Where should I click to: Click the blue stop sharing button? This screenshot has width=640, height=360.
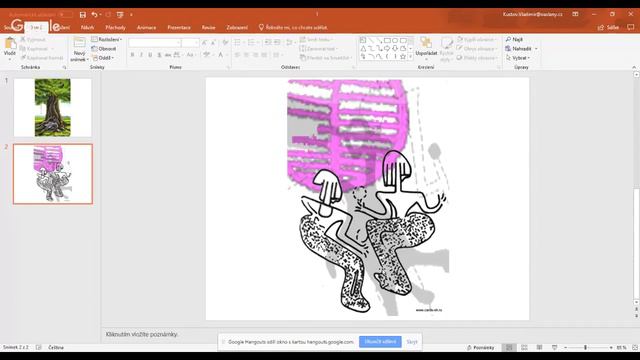coord(380,342)
